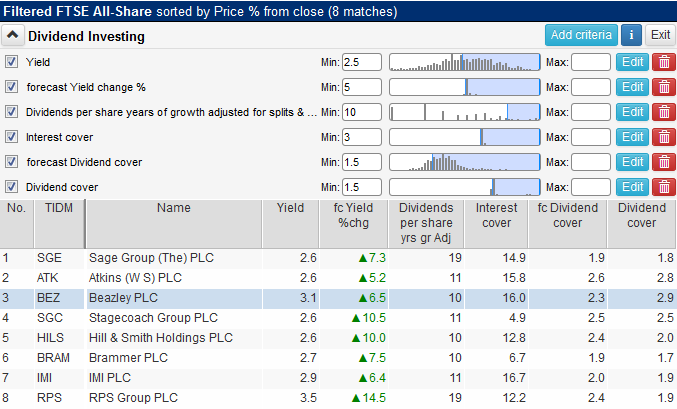Sort by fc Yield %chg column header

354,224
